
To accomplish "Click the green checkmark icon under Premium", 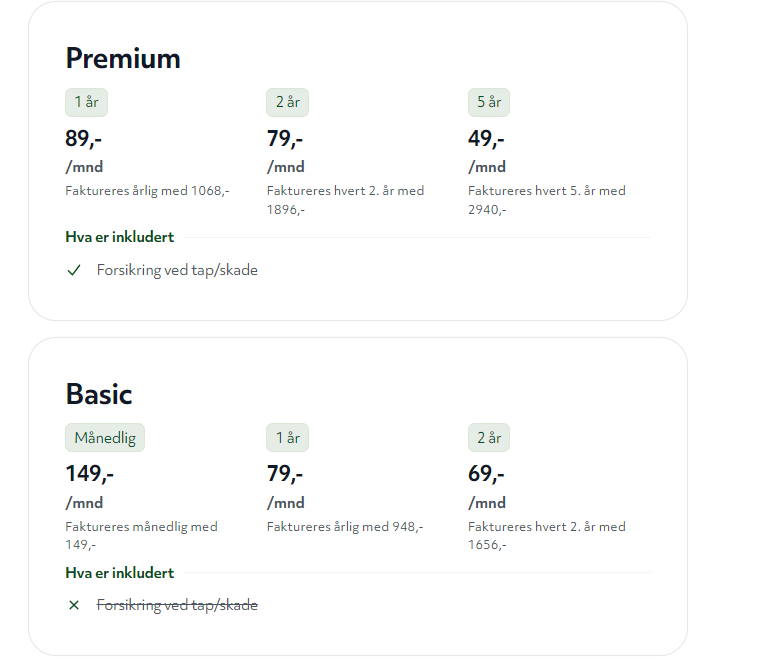I will pos(74,270).
